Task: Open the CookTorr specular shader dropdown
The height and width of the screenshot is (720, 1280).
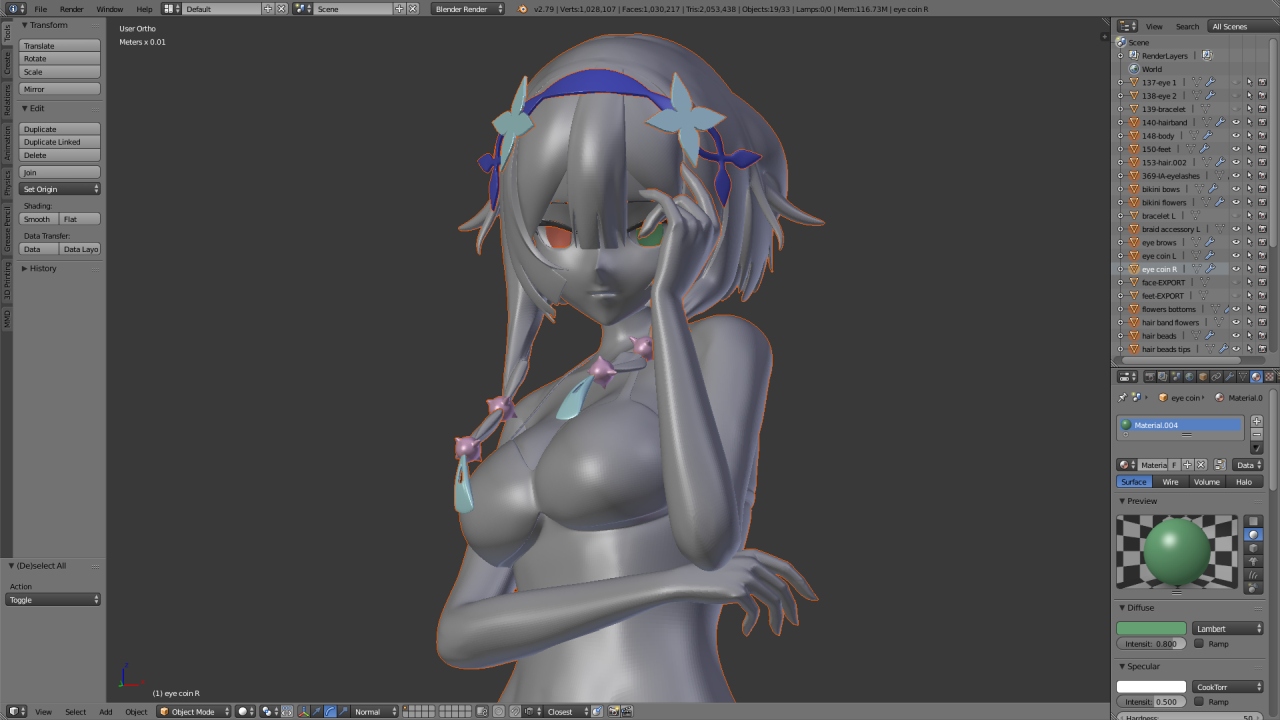Action: (1228, 687)
